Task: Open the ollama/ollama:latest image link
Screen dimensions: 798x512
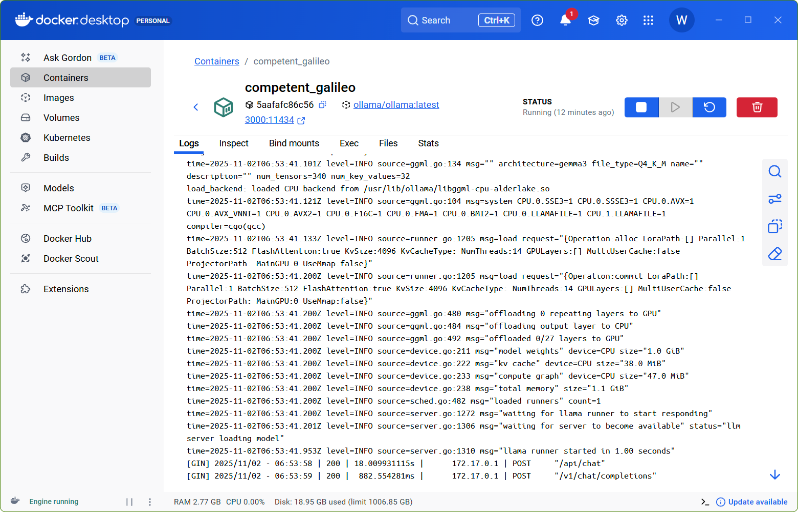Action: (395, 105)
